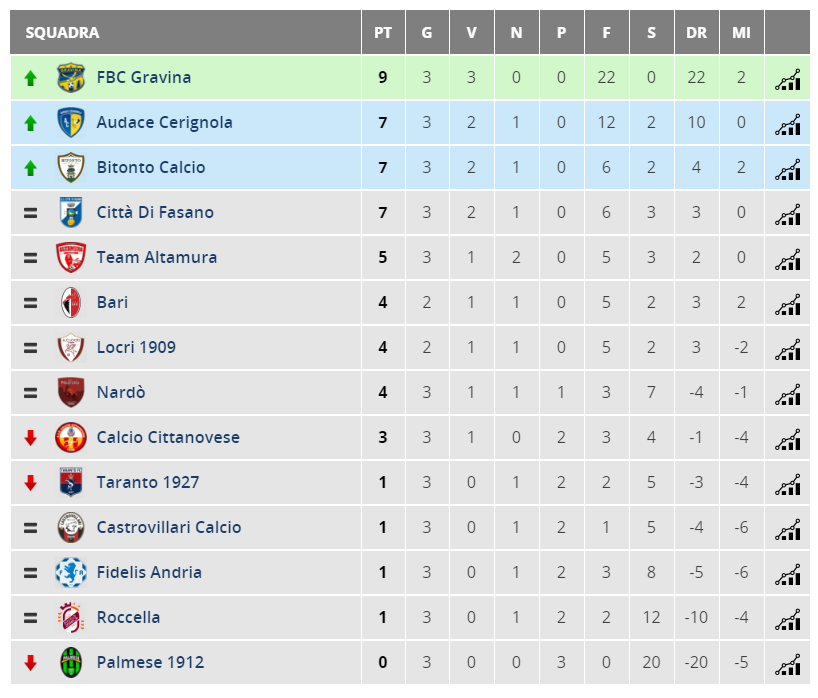The height and width of the screenshot is (698, 818).
Task: Sort the table by PT column header
Action: point(383,32)
